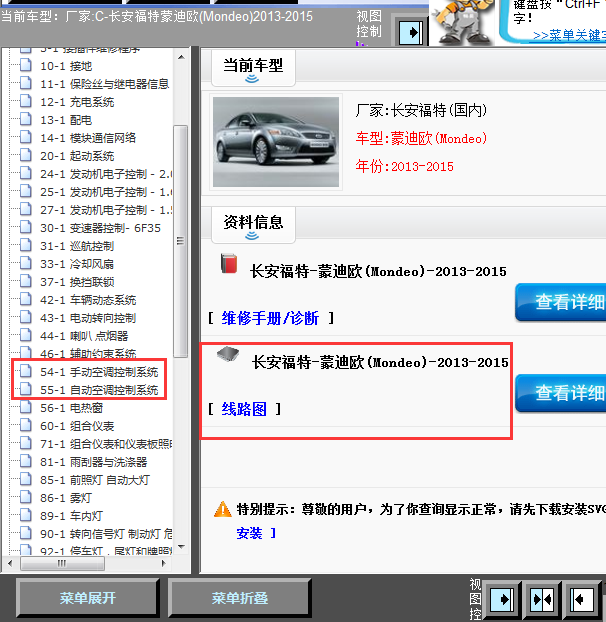This screenshot has width=606, height=622.
Task: Collapse all menus with 菜单折叠
Action: 240,598
